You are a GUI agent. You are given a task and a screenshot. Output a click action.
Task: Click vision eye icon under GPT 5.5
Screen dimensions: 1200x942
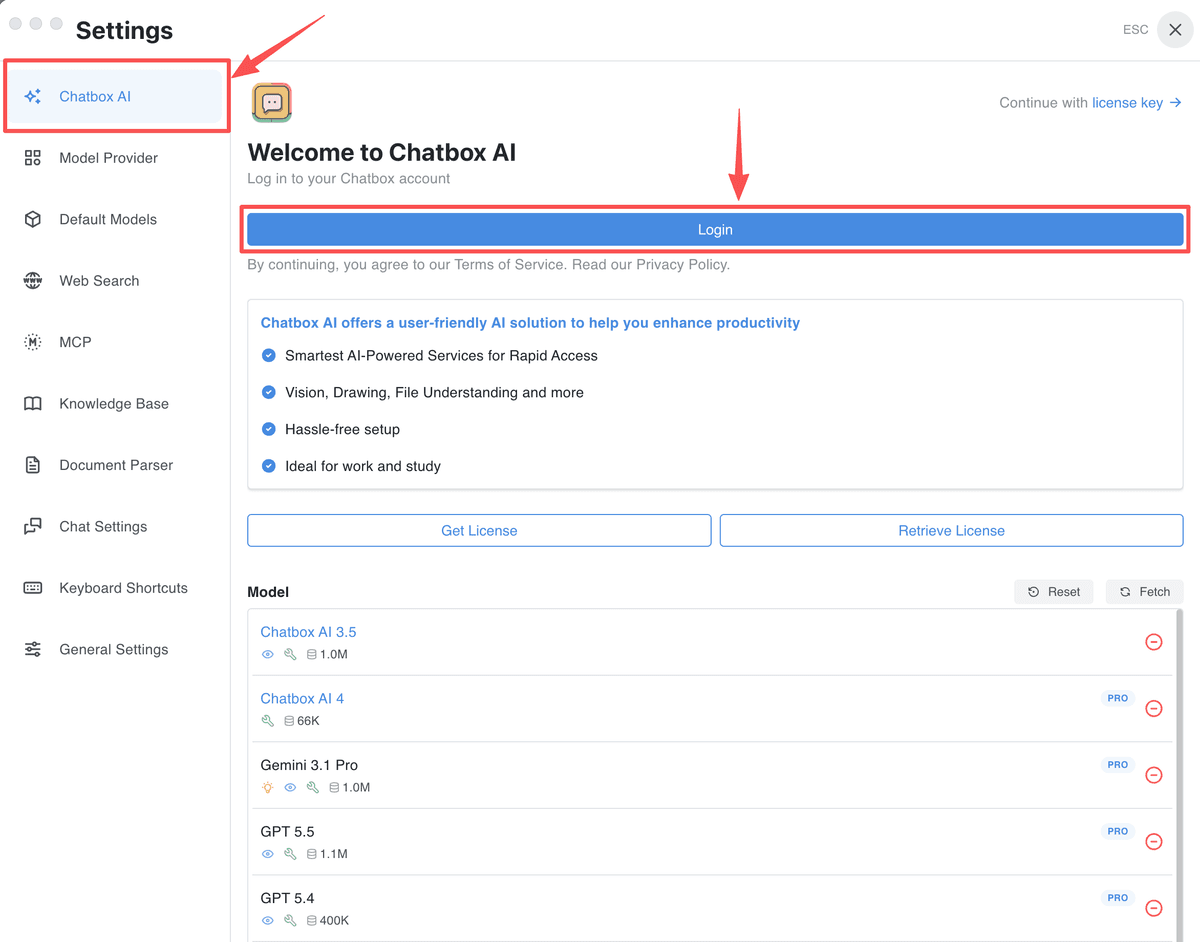click(x=268, y=854)
